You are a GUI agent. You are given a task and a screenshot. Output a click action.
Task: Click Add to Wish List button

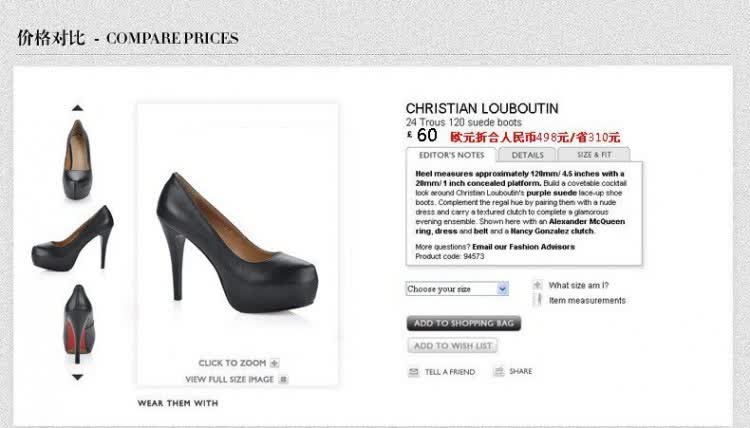coord(452,346)
